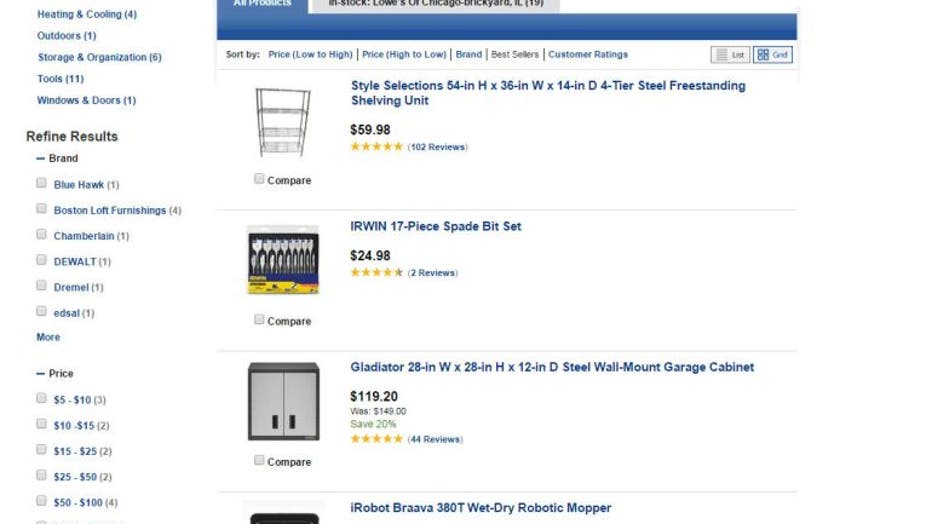
Task: Open iRobot Braava 380T mopper link
Action: coord(480,508)
